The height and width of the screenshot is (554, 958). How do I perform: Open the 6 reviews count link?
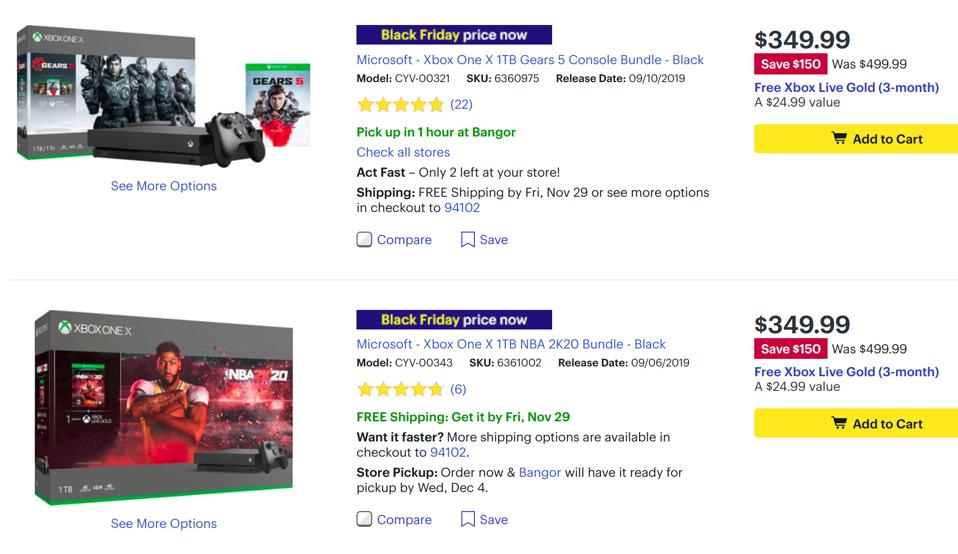point(458,390)
